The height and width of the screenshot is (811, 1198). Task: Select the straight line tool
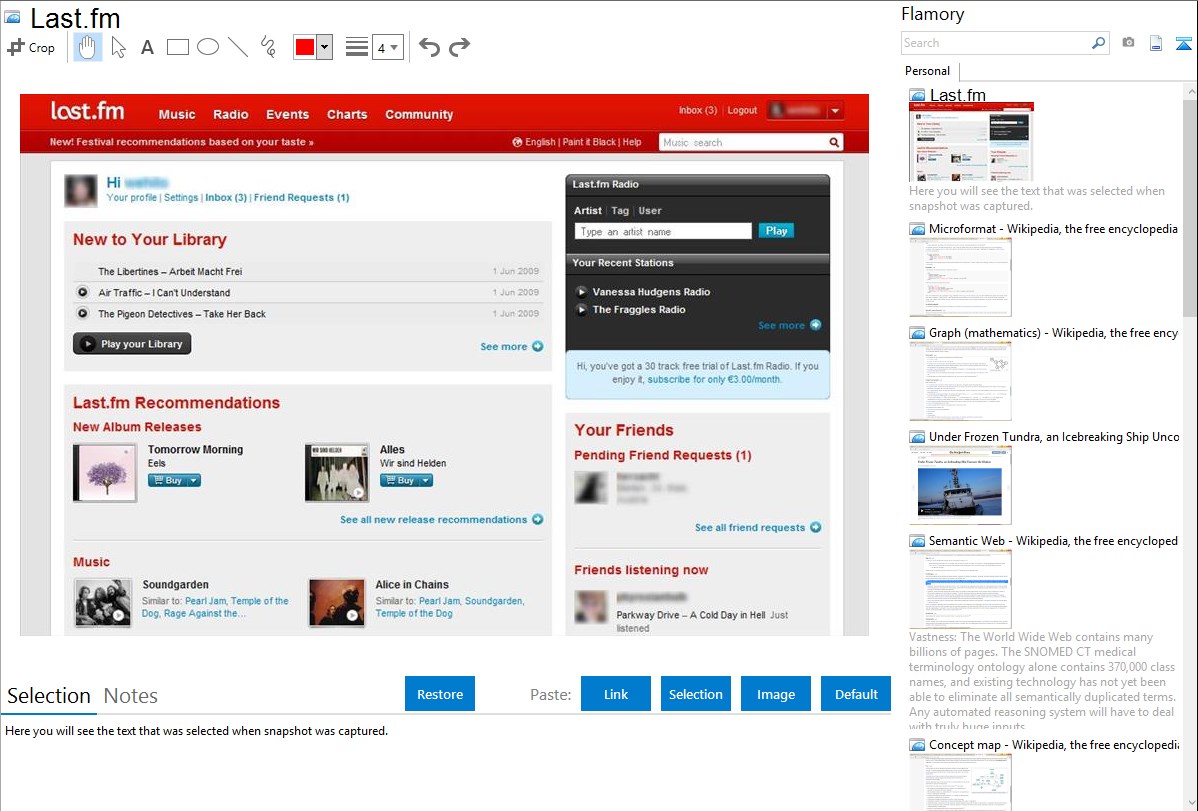tap(238, 47)
